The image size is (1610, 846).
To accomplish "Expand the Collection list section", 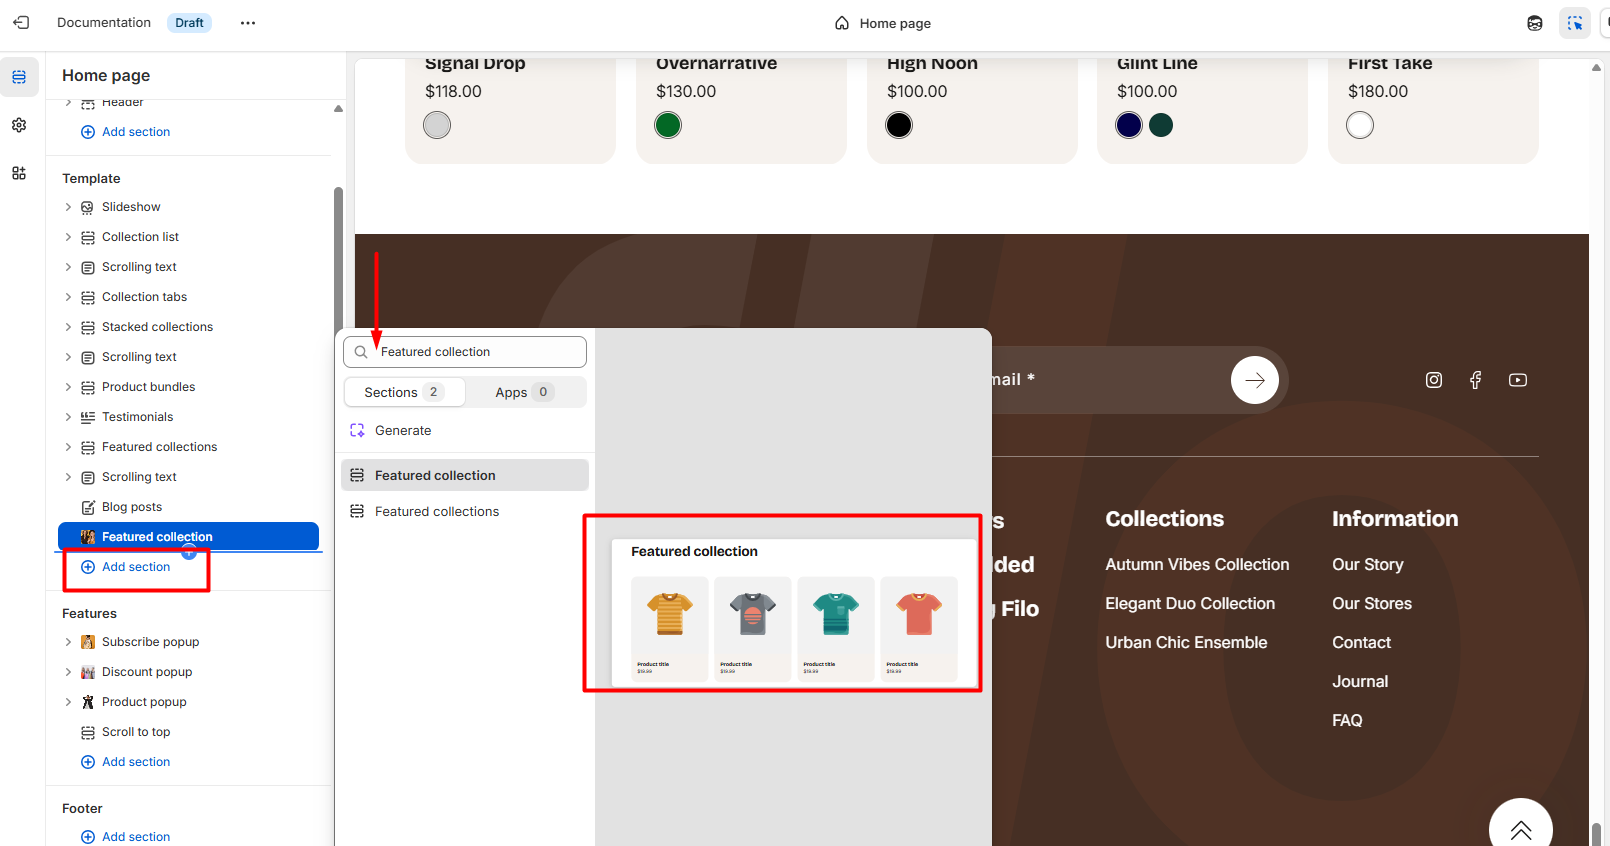I will point(68,237).
